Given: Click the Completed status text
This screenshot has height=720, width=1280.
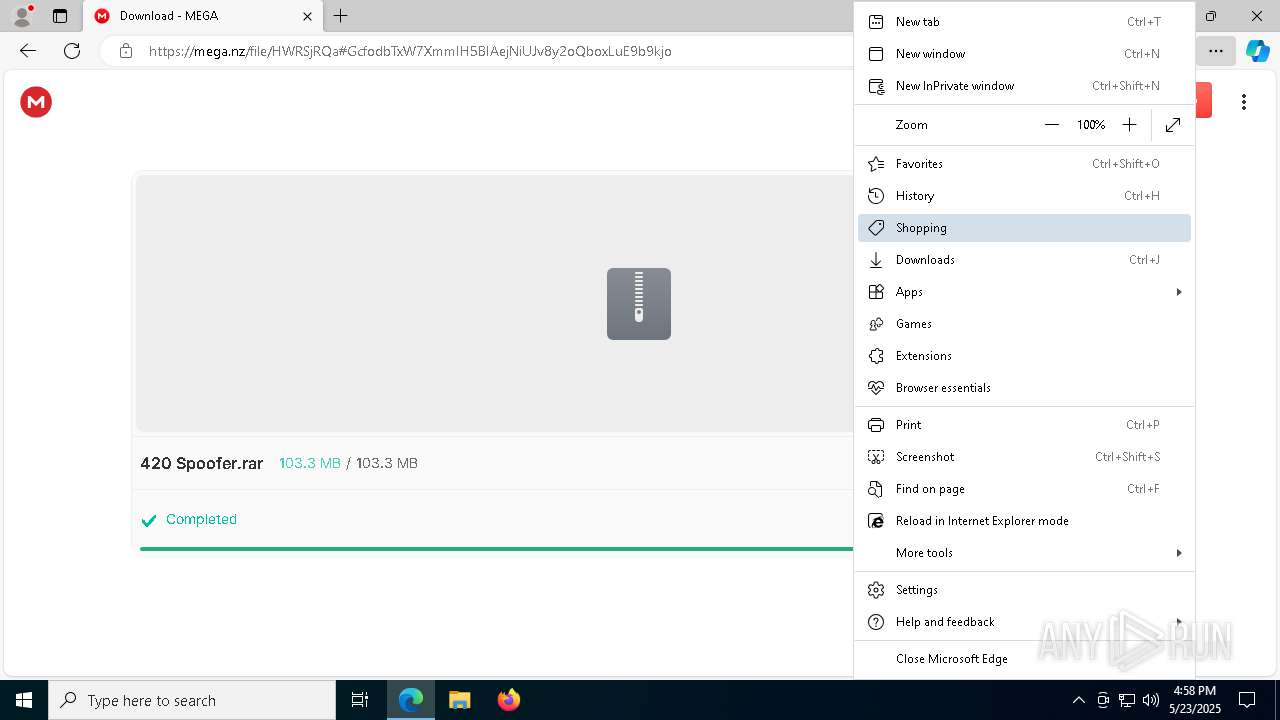Looking at the screenshot, I should (201, 519).
